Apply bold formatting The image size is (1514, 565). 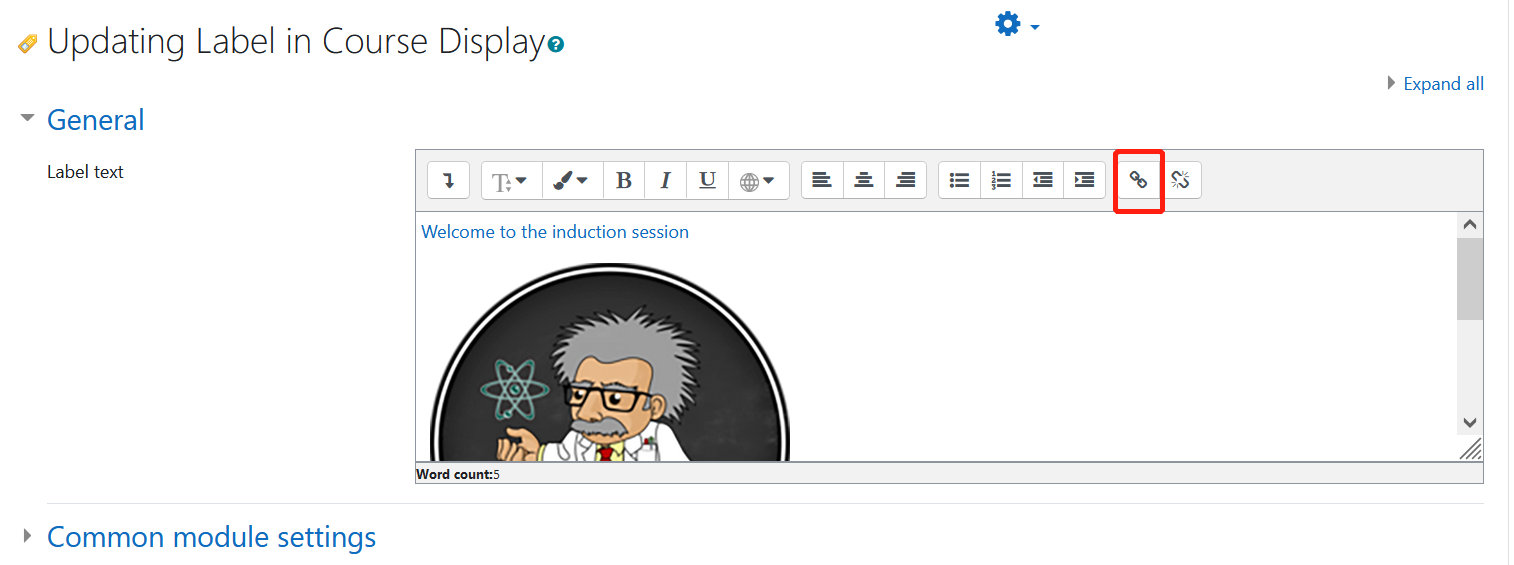click(x=624, y=181)
